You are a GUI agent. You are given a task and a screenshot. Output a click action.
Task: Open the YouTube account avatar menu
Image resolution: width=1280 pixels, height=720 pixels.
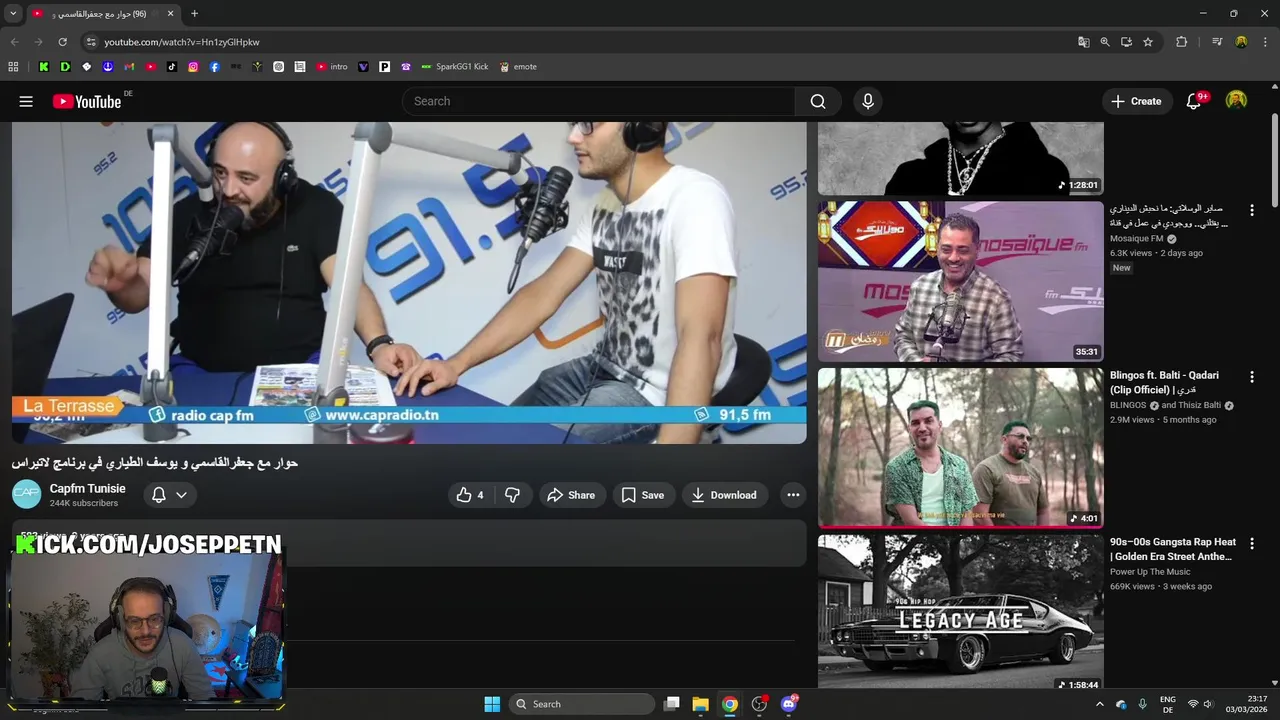[1237, 101]
